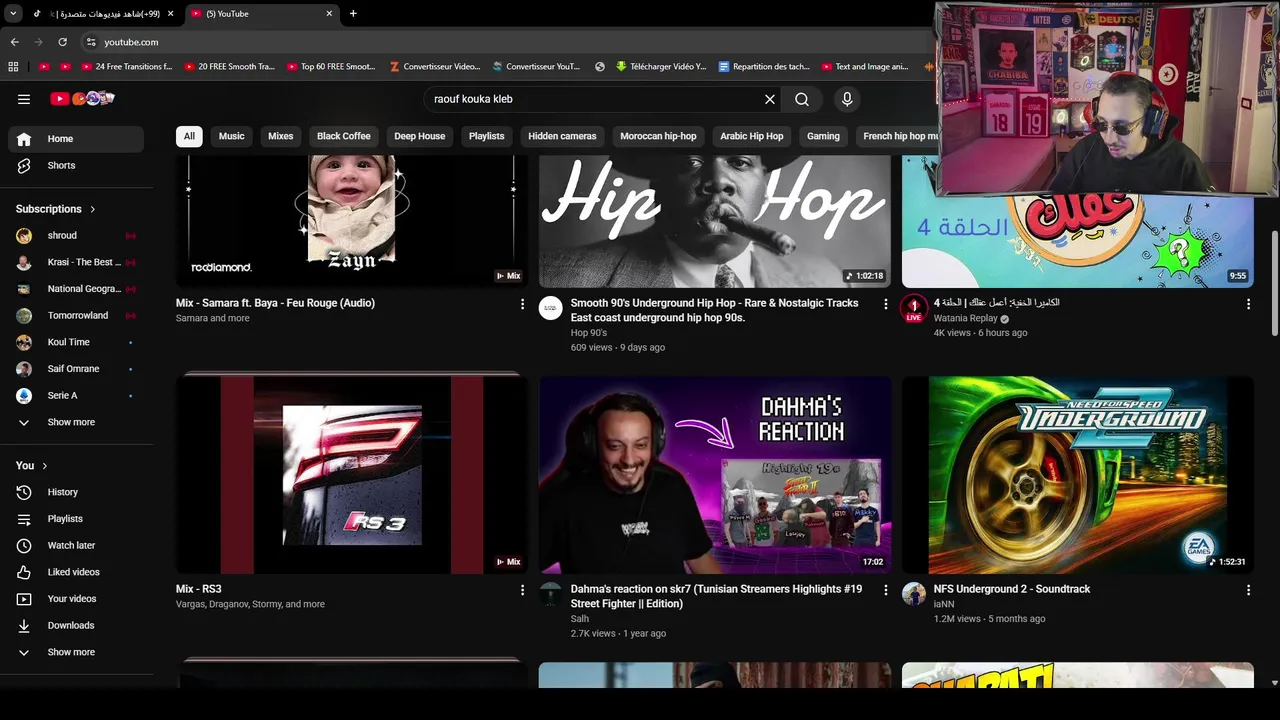Open the tab search dropdown arrow
This screenshot has width=1280, height=720.
coord(13,13)
